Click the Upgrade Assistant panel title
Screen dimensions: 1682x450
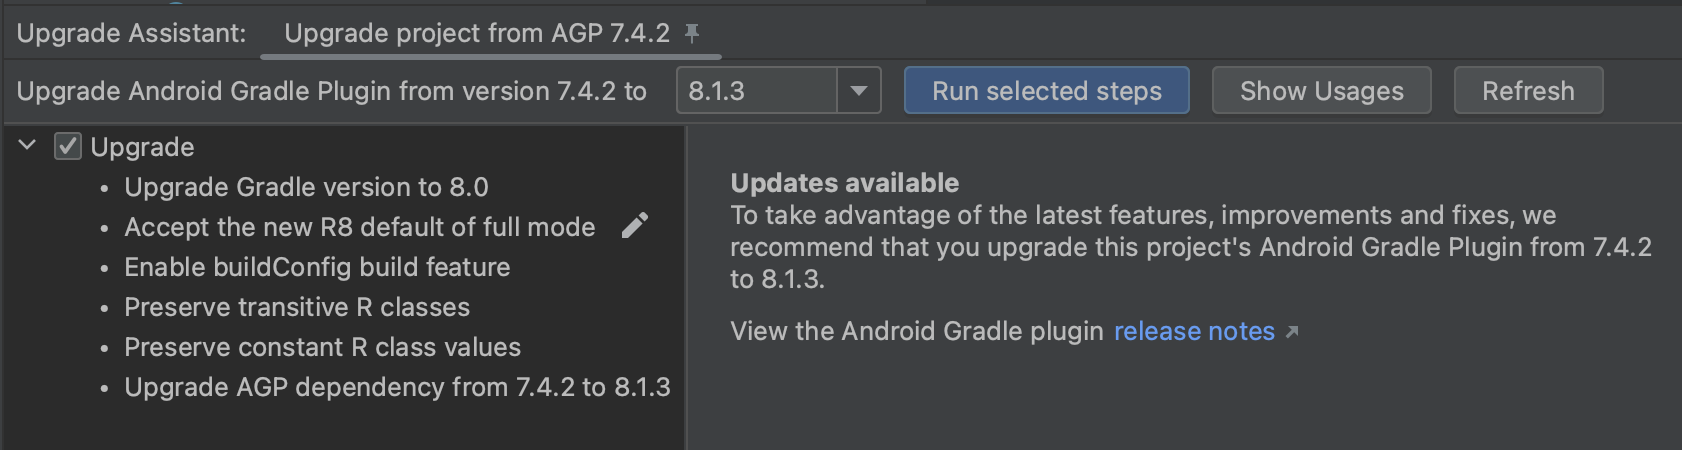(131, 33)
